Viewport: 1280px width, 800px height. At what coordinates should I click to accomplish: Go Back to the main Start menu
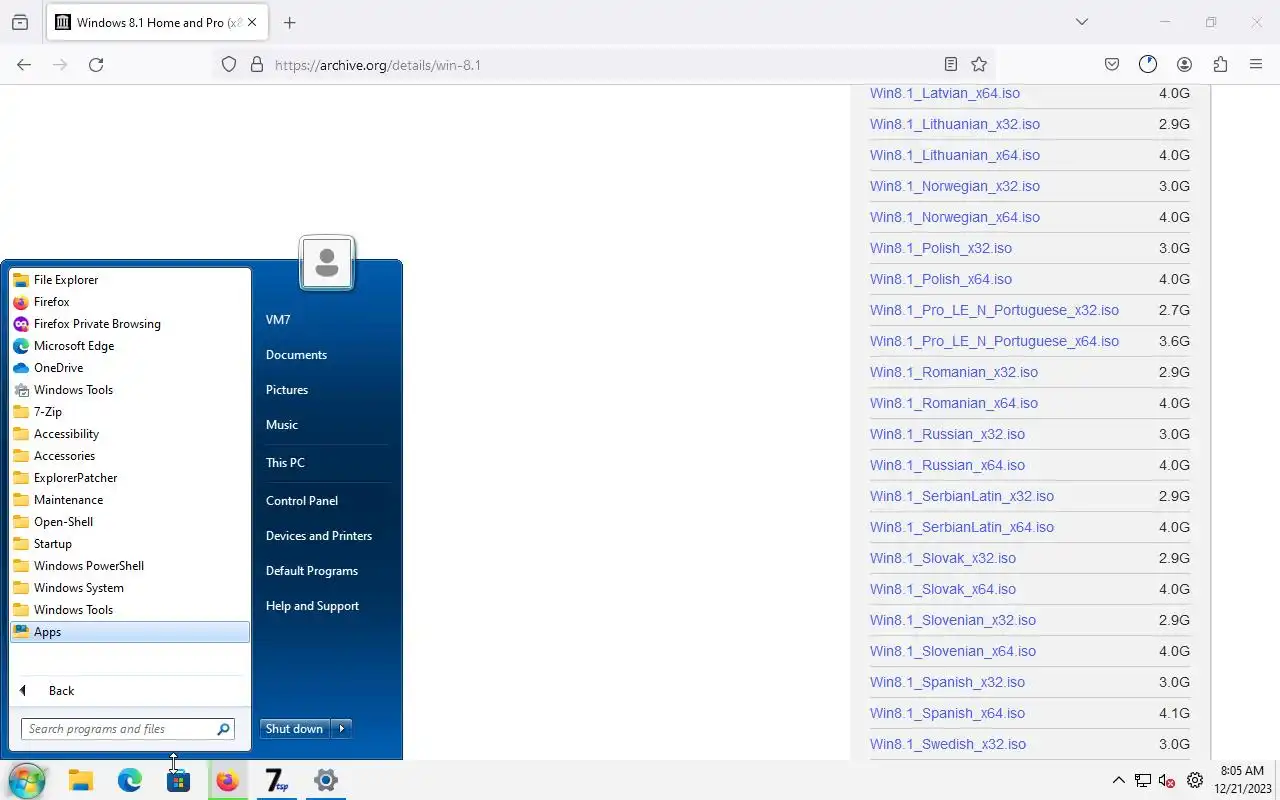[130, 691]
